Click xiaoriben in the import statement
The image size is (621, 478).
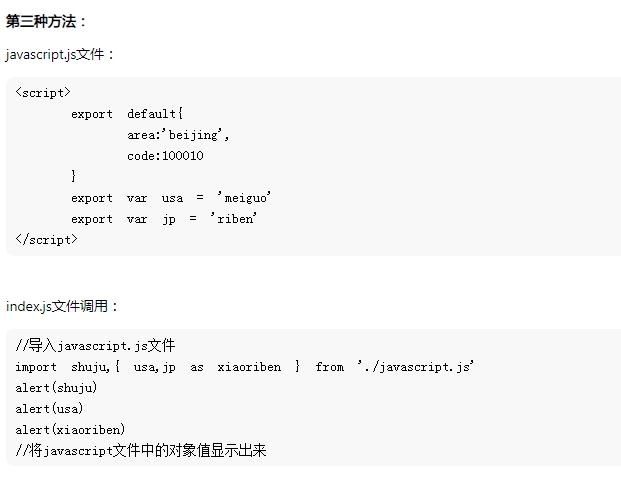[249, 367]
